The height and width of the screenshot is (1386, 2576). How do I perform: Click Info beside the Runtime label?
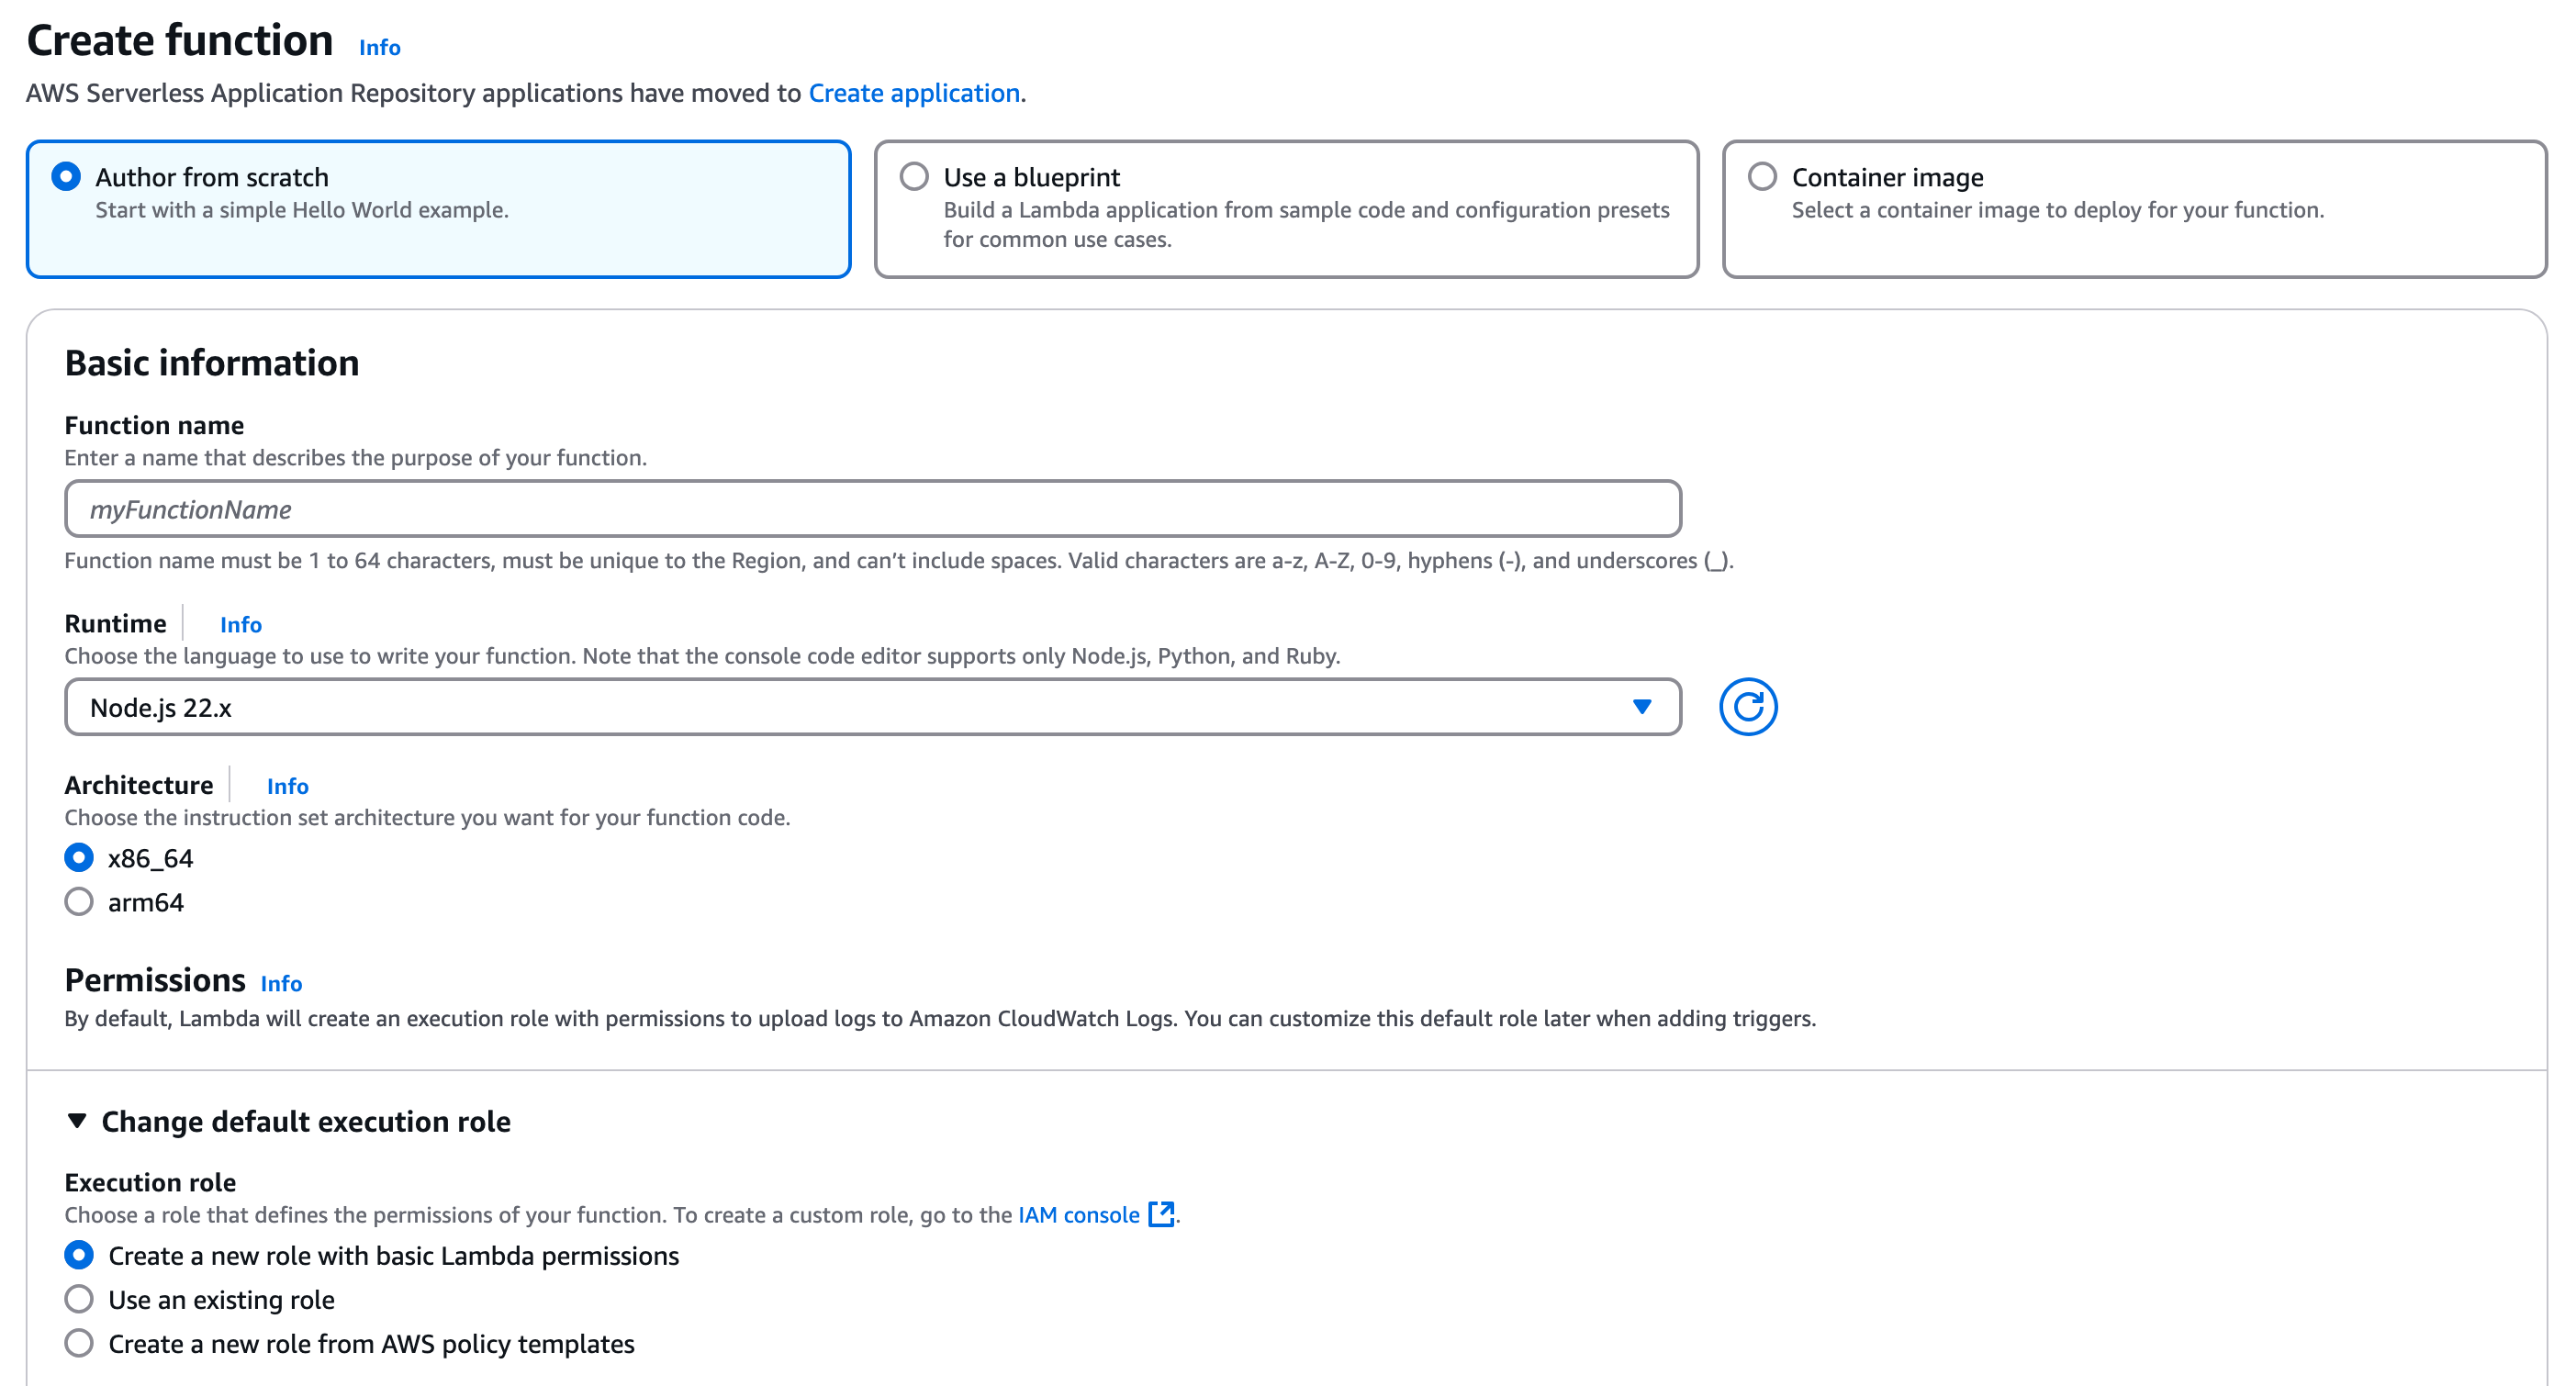(x=240, y=624)
